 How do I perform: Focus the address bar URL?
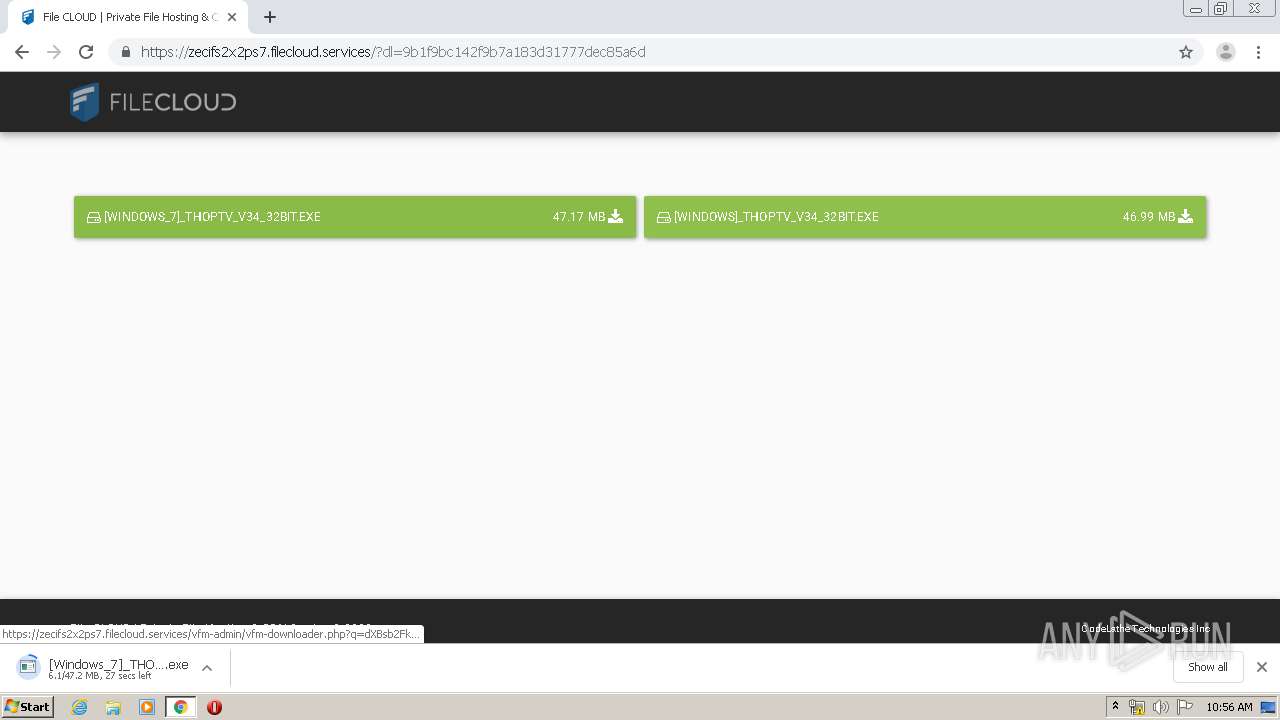tap(393, 52)
